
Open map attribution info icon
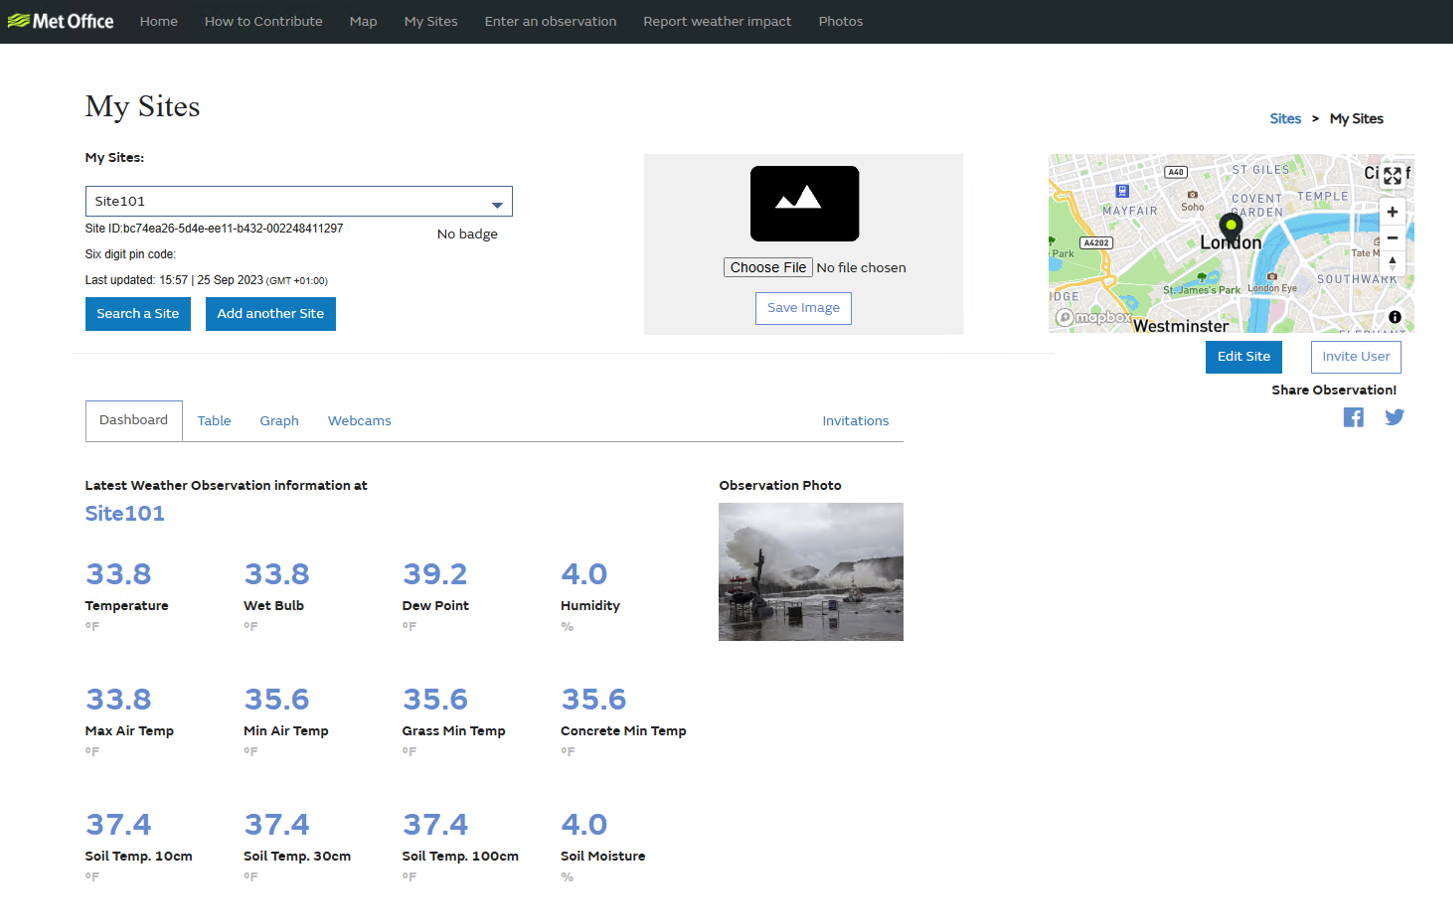1395,317
